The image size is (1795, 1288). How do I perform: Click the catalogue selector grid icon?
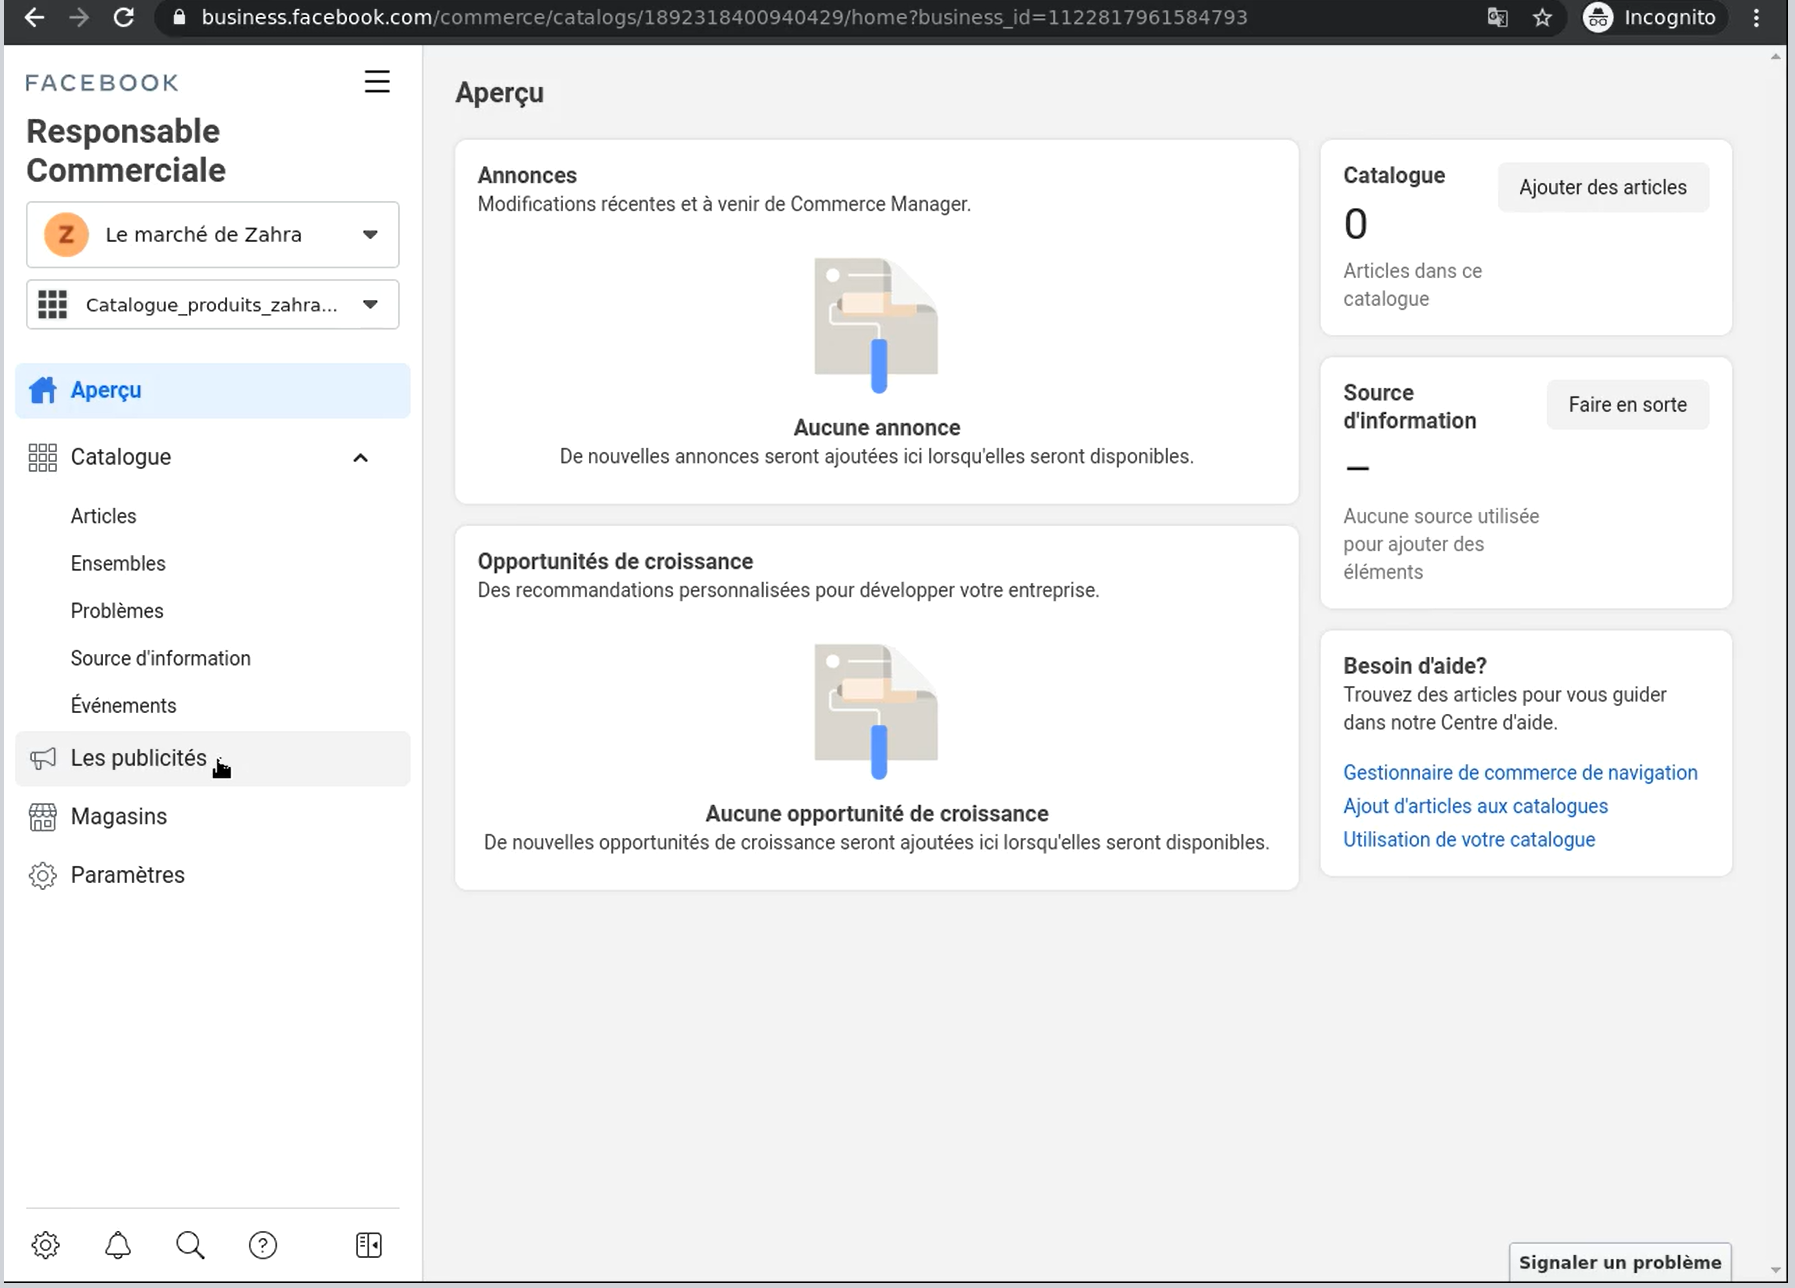53,304
